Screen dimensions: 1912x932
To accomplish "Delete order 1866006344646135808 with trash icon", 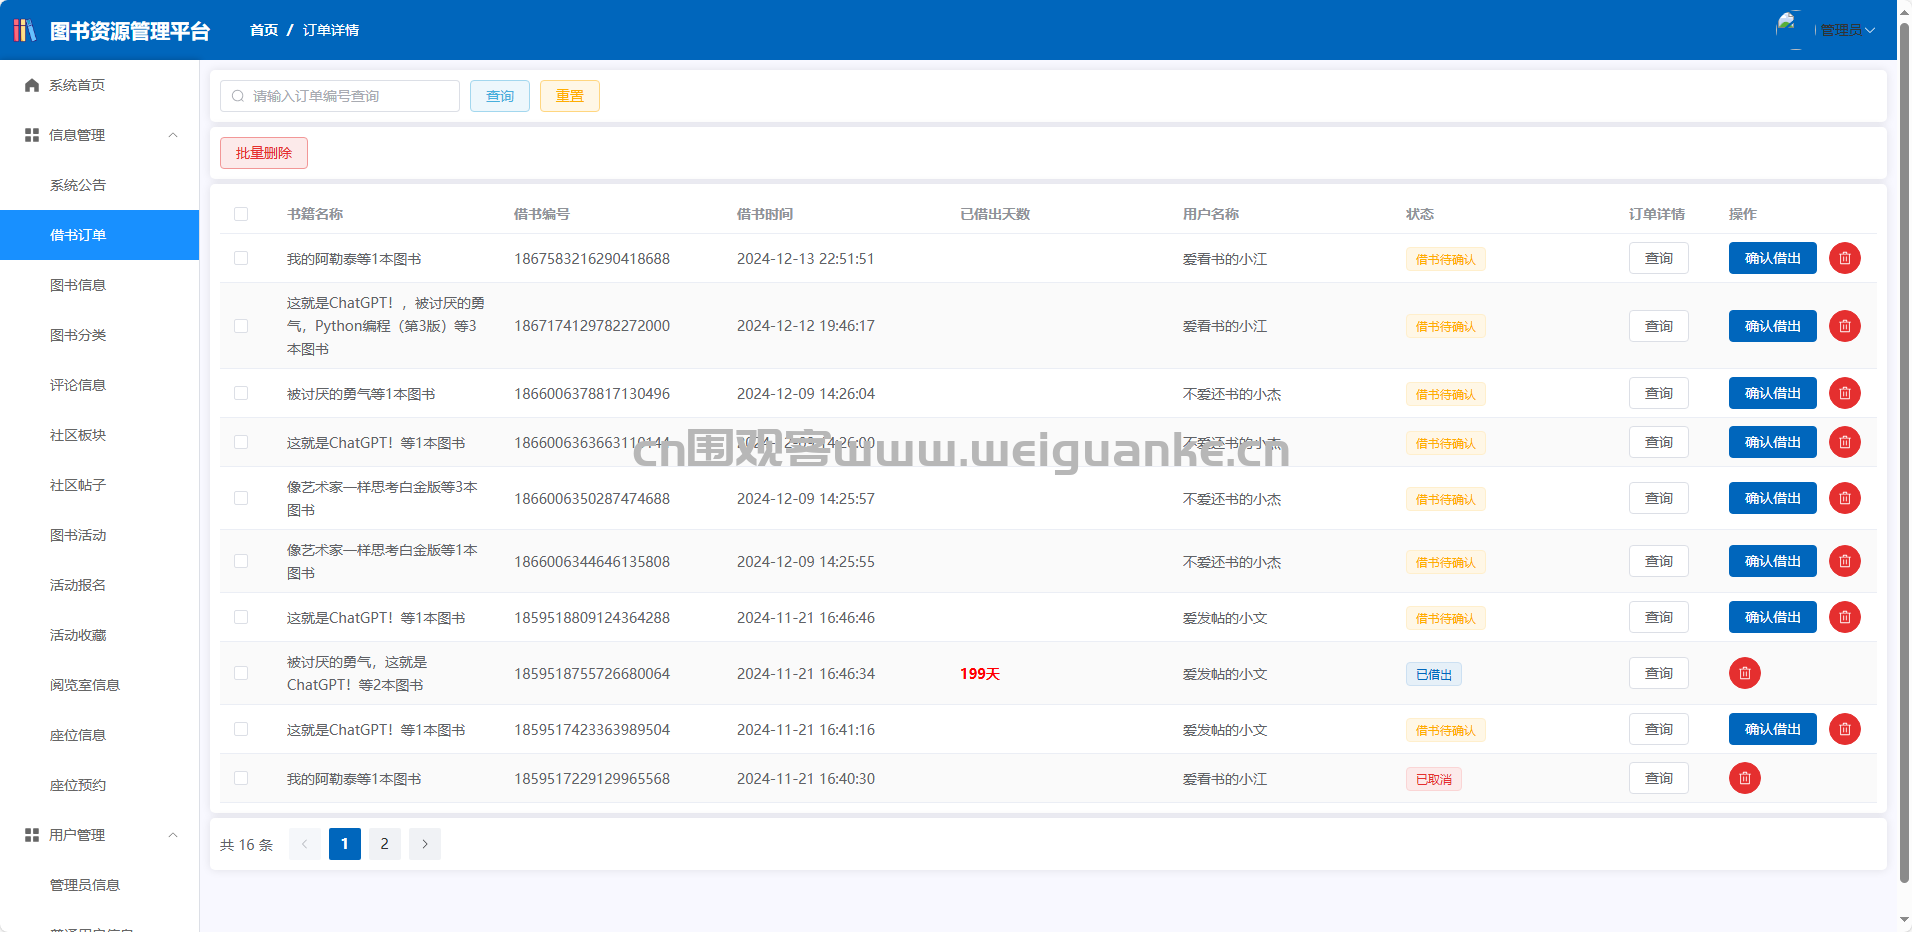I will tap(1845, 561).
